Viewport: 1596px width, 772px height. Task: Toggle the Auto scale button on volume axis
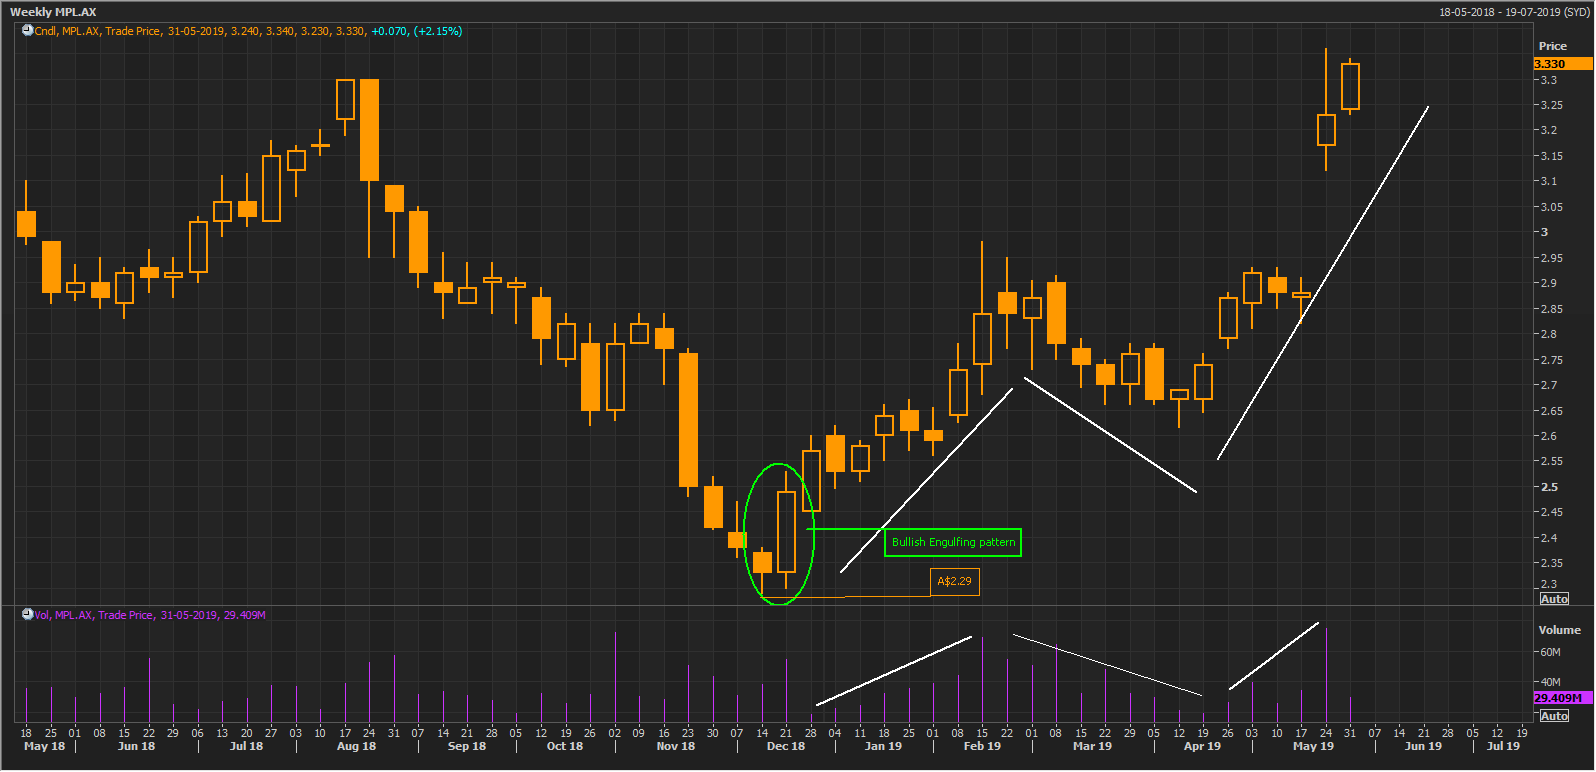point(1554,716)
